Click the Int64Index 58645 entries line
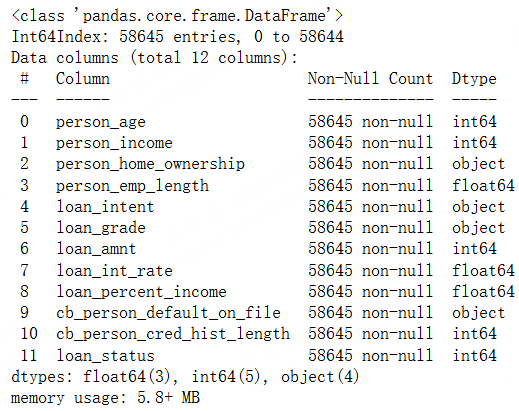The image size is (519, 411). pos(177,37)
